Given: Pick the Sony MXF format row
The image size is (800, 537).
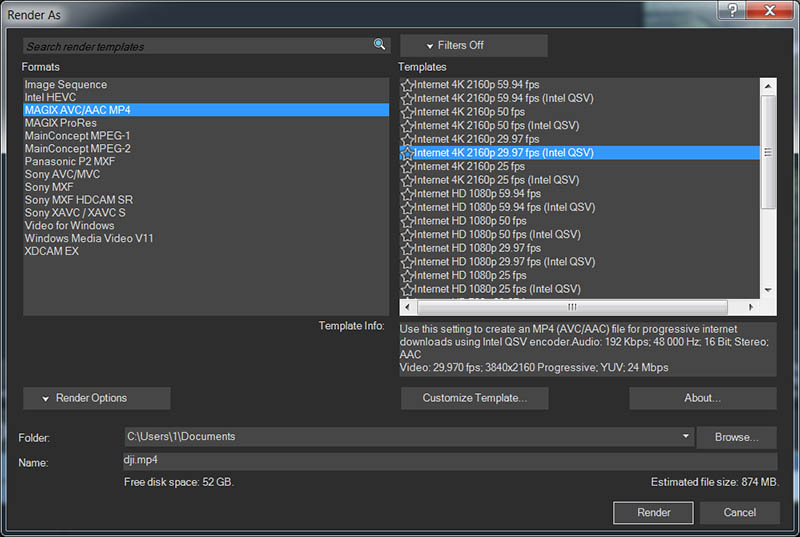Looking at the screenshot, I should 206,187.
